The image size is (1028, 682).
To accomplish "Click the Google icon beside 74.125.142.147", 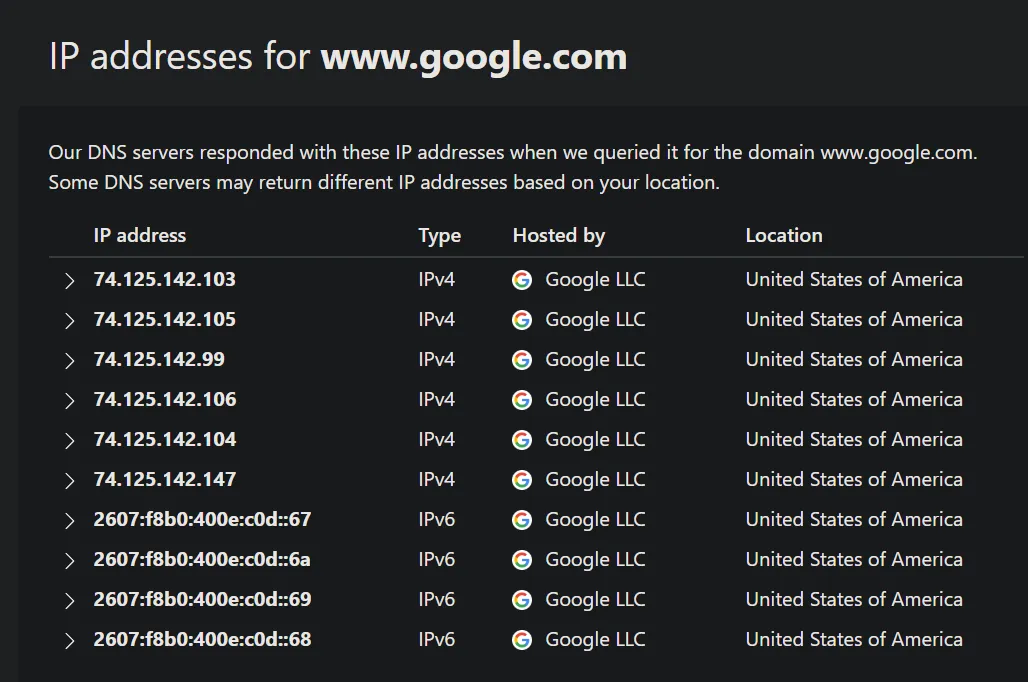I will coord(522,480).
